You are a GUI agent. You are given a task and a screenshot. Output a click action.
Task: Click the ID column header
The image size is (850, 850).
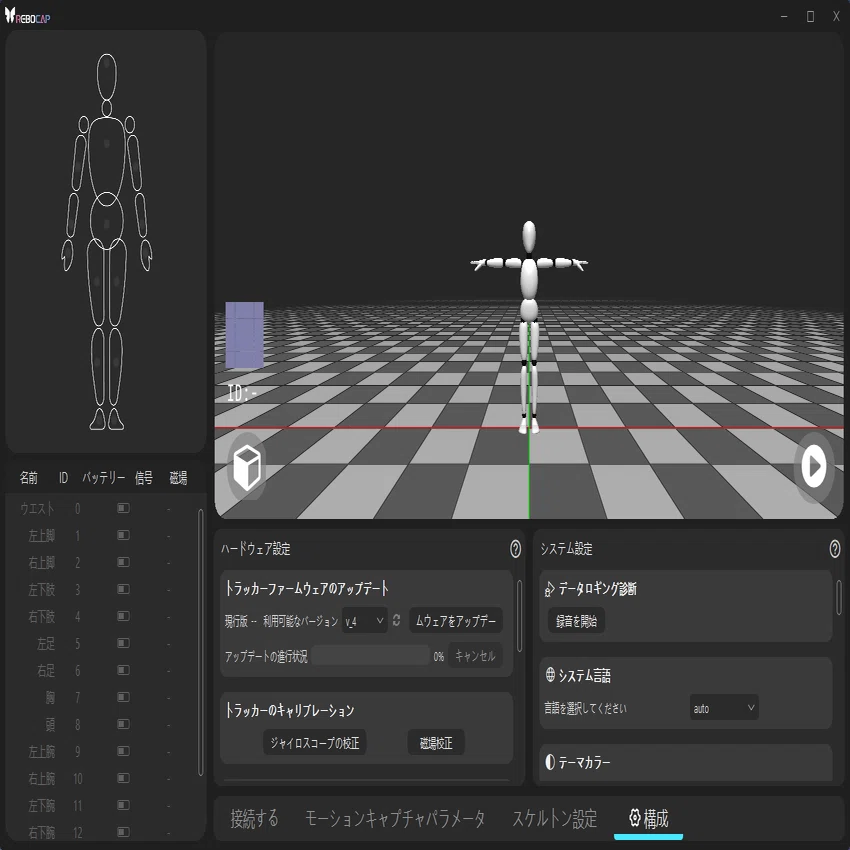(x=63, y=478)
